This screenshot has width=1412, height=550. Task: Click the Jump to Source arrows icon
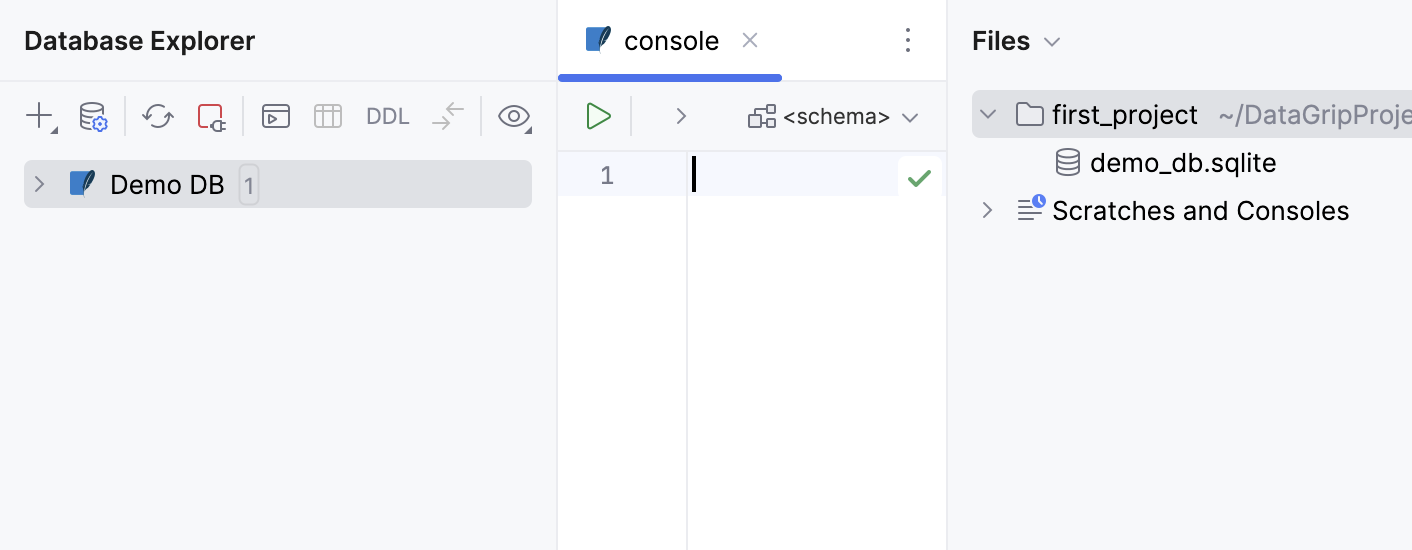448,116
